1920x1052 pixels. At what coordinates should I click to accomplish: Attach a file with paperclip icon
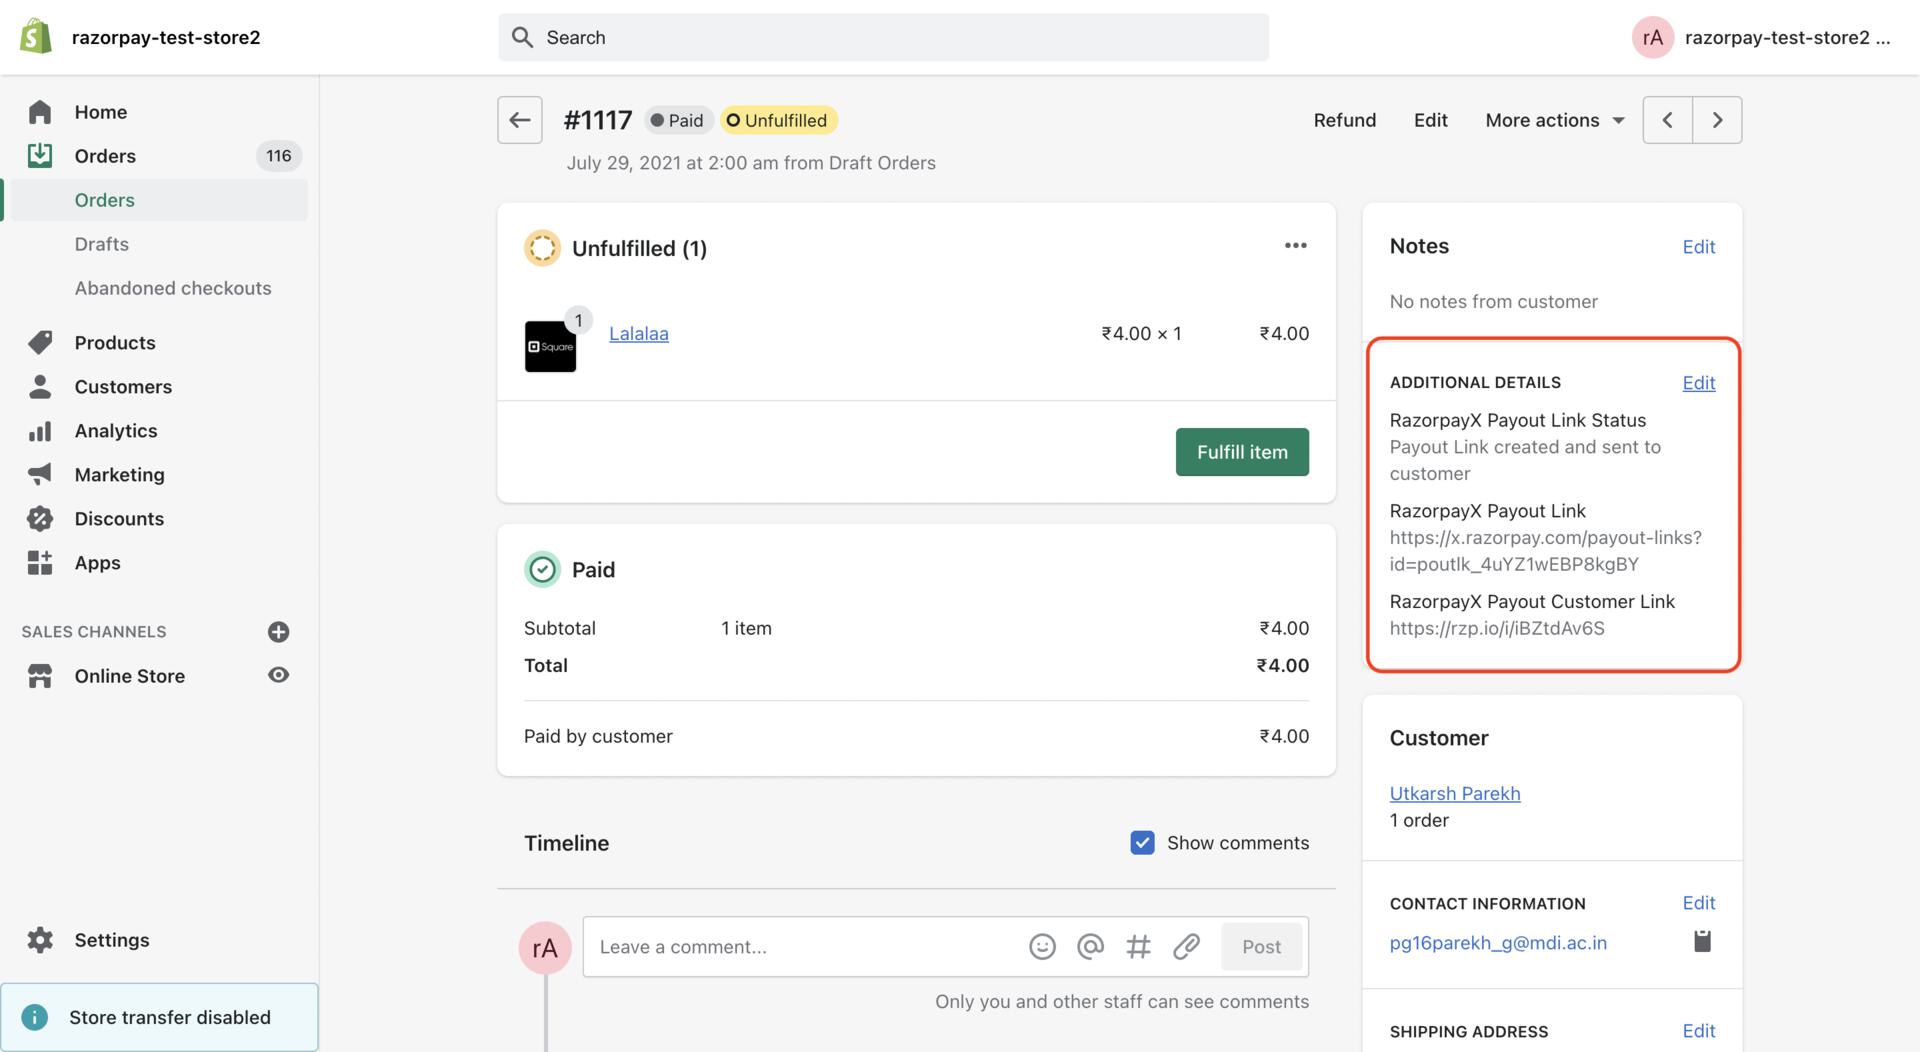1186,946
